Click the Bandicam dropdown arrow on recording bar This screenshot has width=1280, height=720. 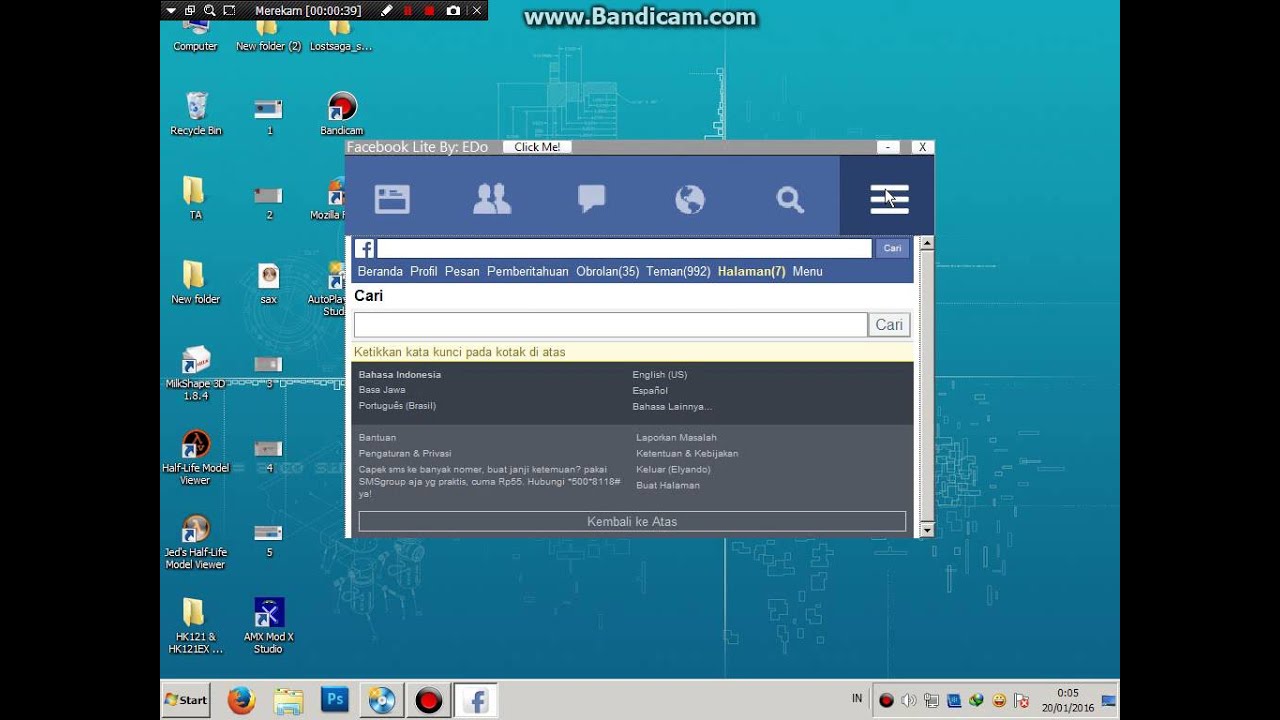[171, 10]
